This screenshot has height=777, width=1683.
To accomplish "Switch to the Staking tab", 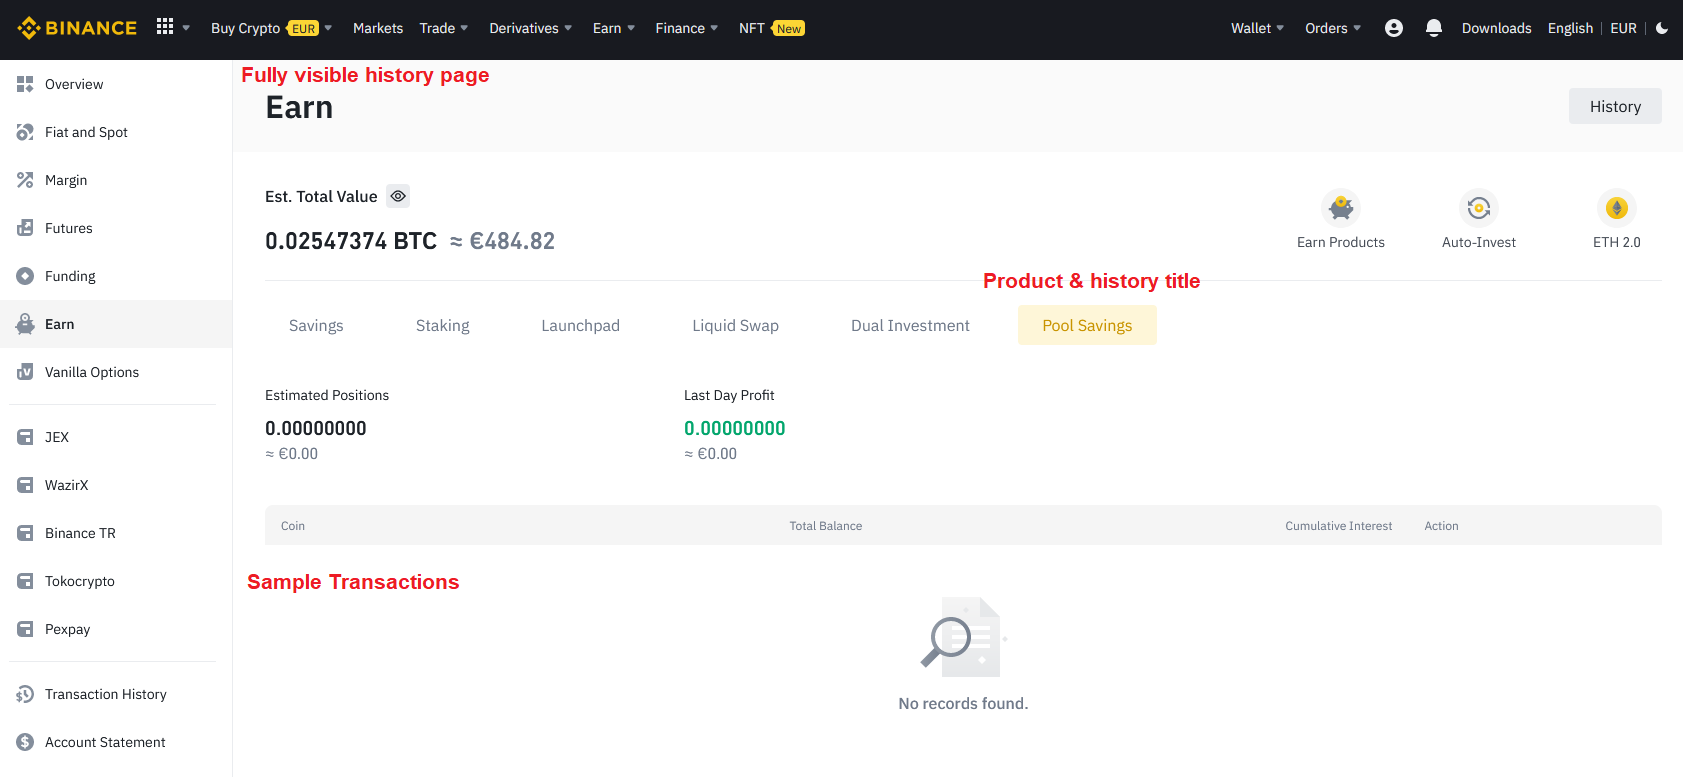I will coord(443,325).
